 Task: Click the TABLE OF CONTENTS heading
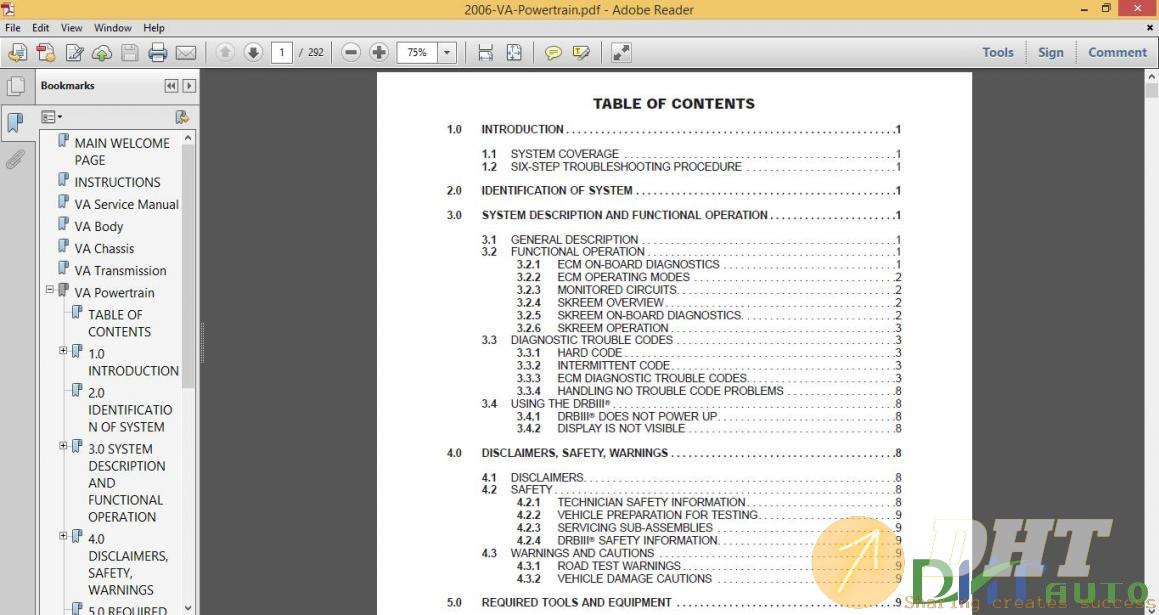point(674,103)
